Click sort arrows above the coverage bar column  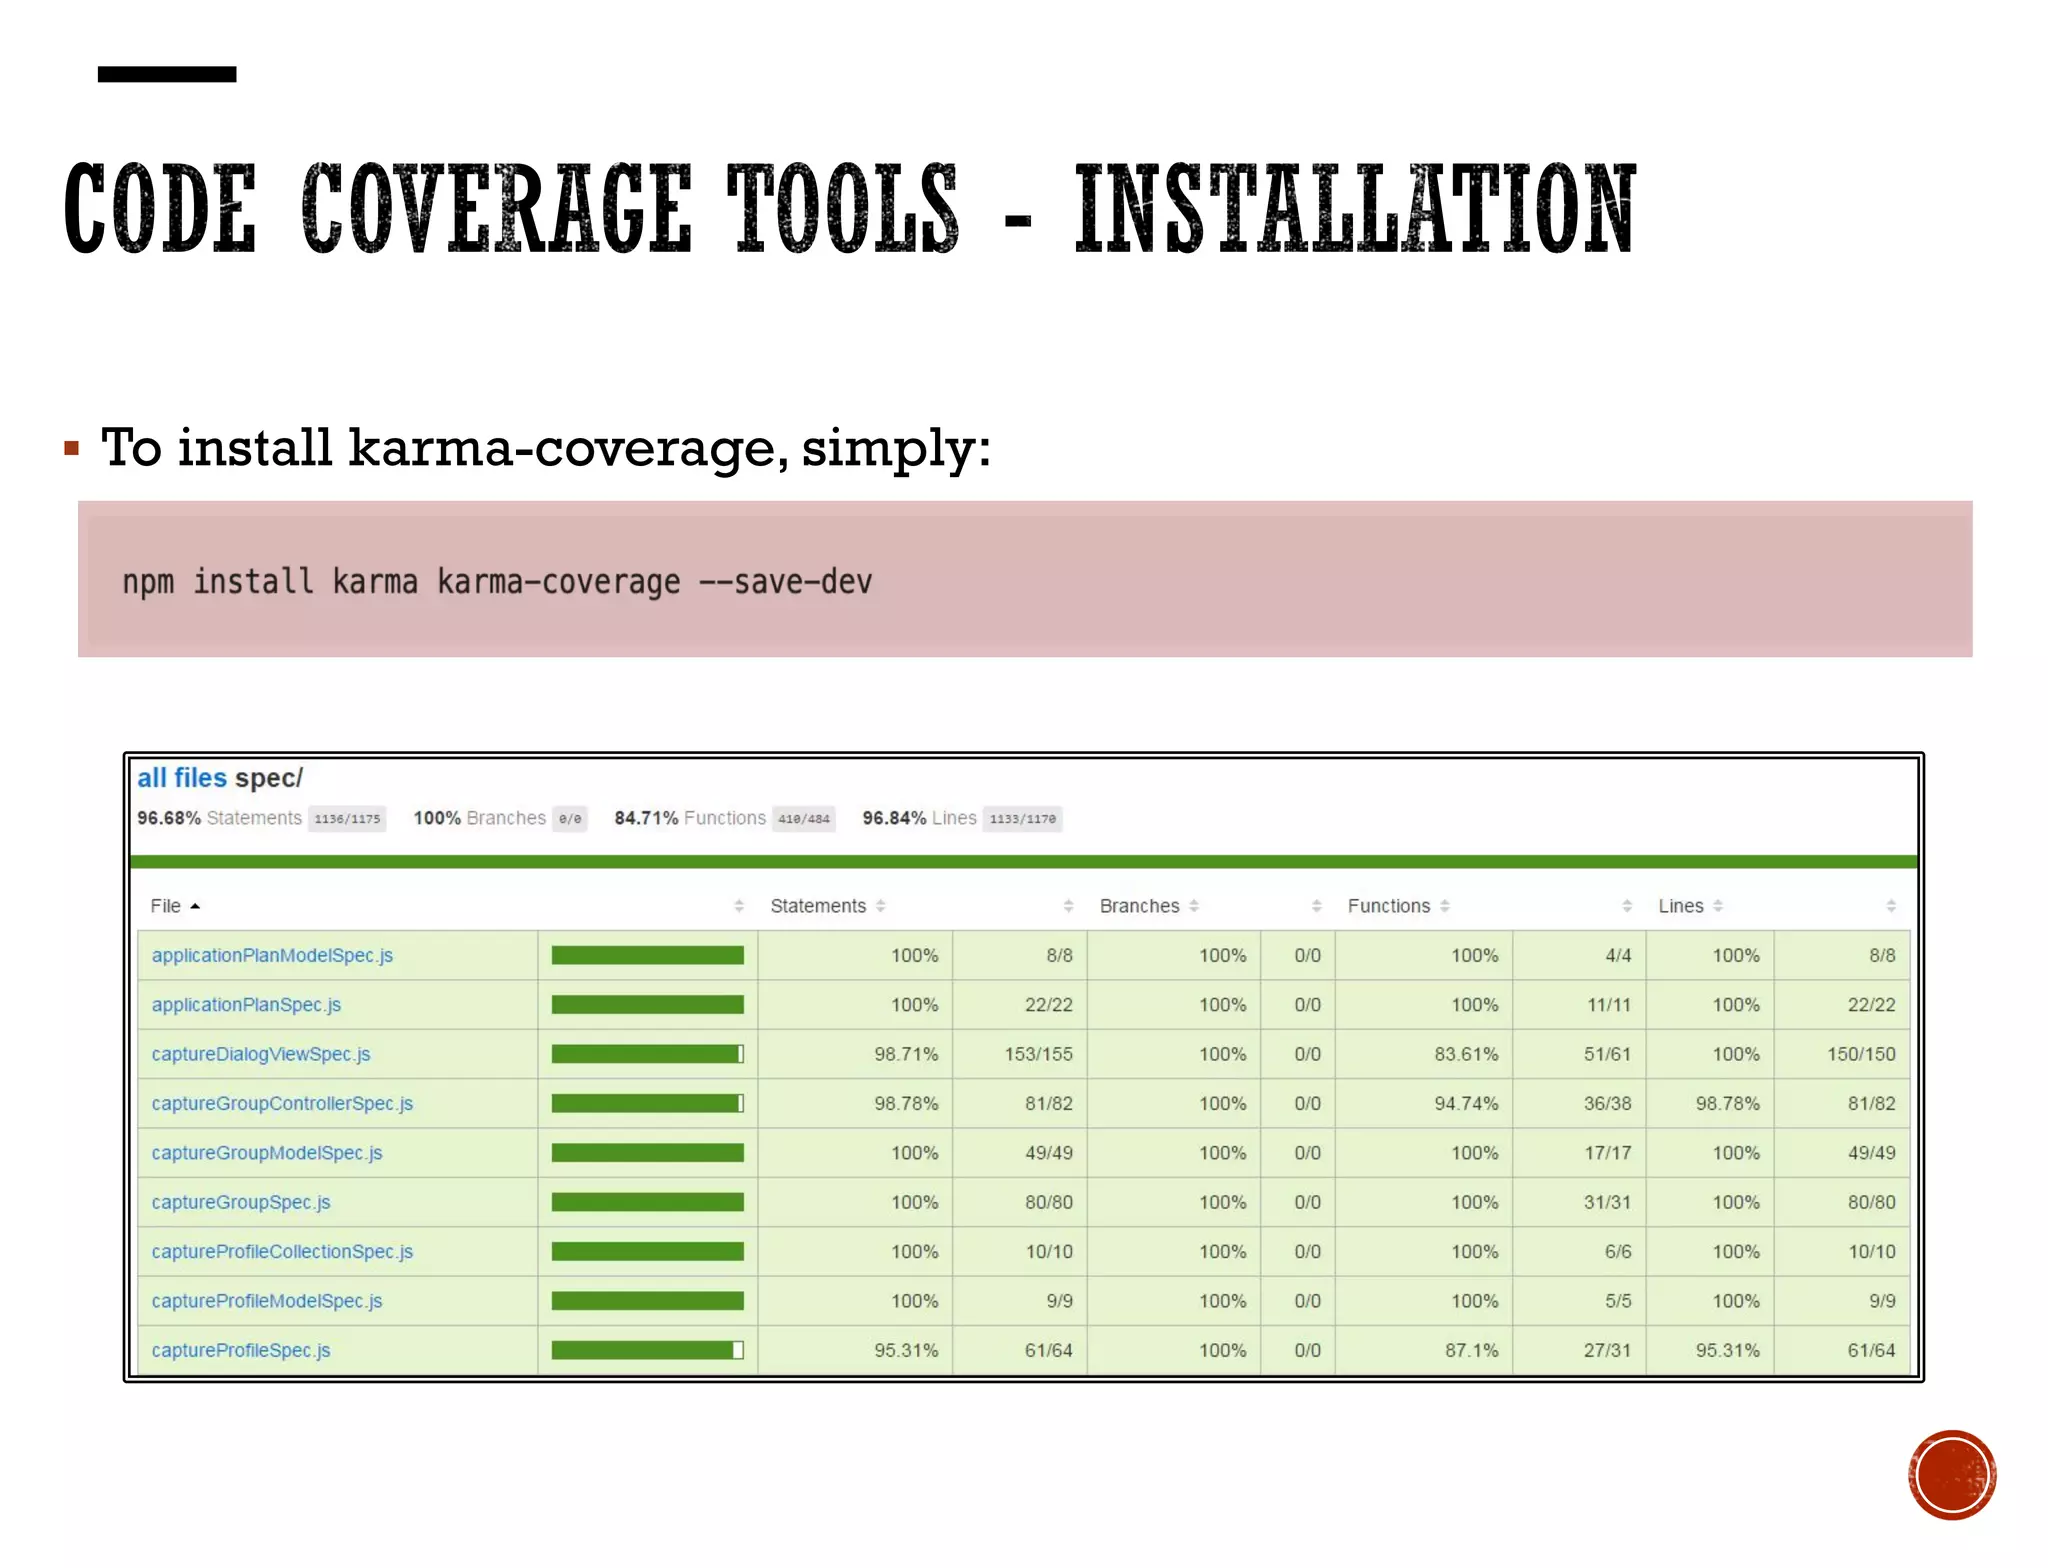click(x=739, y=906)
